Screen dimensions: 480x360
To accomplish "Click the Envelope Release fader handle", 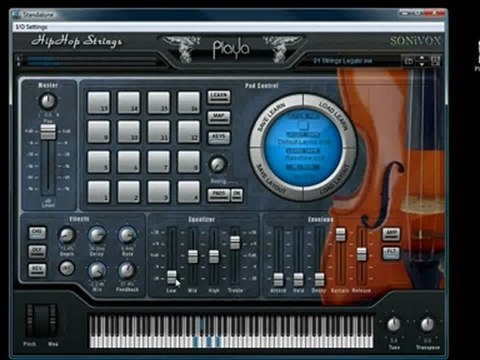I will [361, 254].
